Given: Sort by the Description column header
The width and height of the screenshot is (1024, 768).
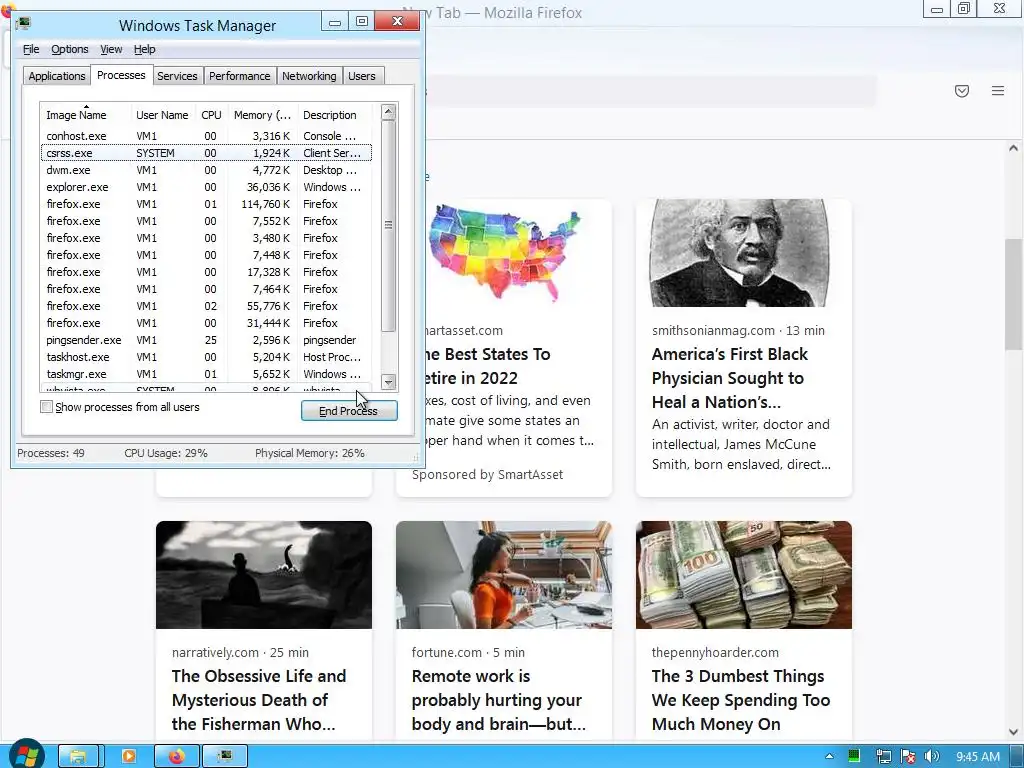Looking at the screenshot, I should (336, 115).
